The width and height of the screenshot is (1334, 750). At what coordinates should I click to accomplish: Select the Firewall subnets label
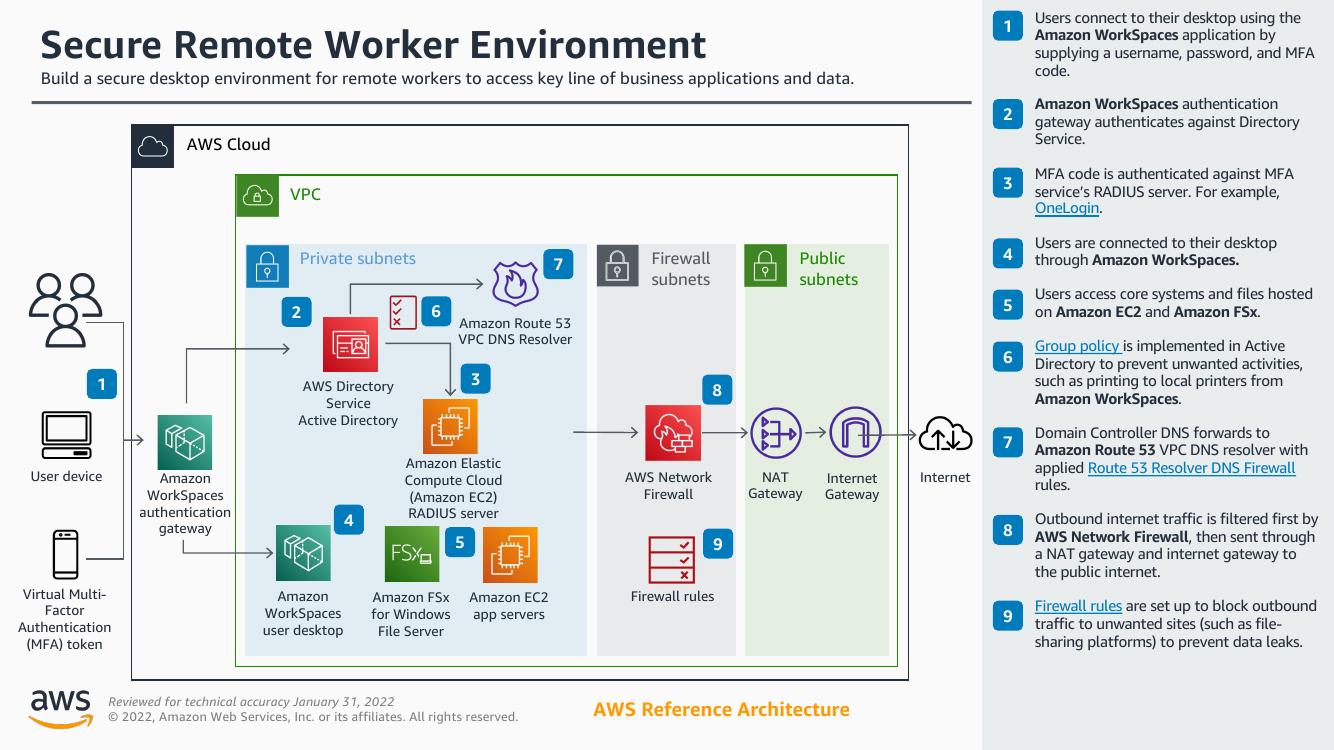pos(680,268)
